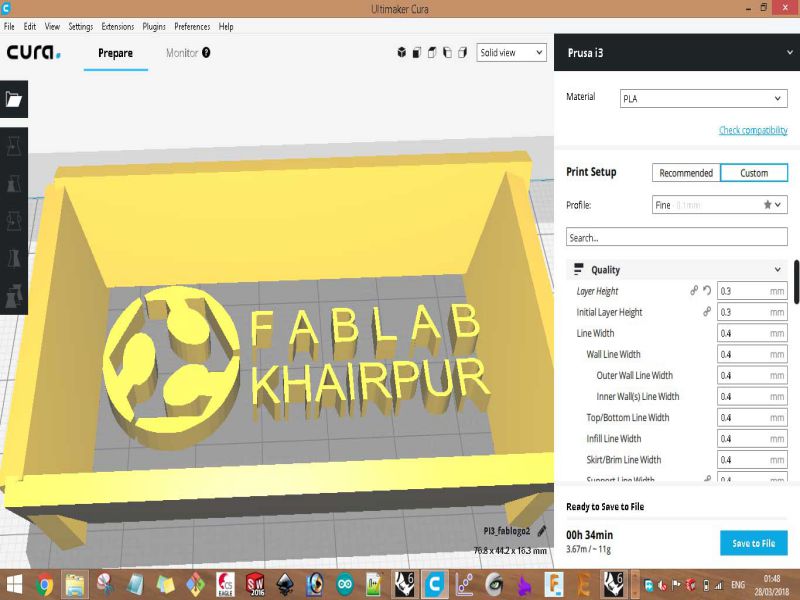Switch camera to 3D perspective view cube
Viewport: 800px width, 600px height.
[402, 53]
